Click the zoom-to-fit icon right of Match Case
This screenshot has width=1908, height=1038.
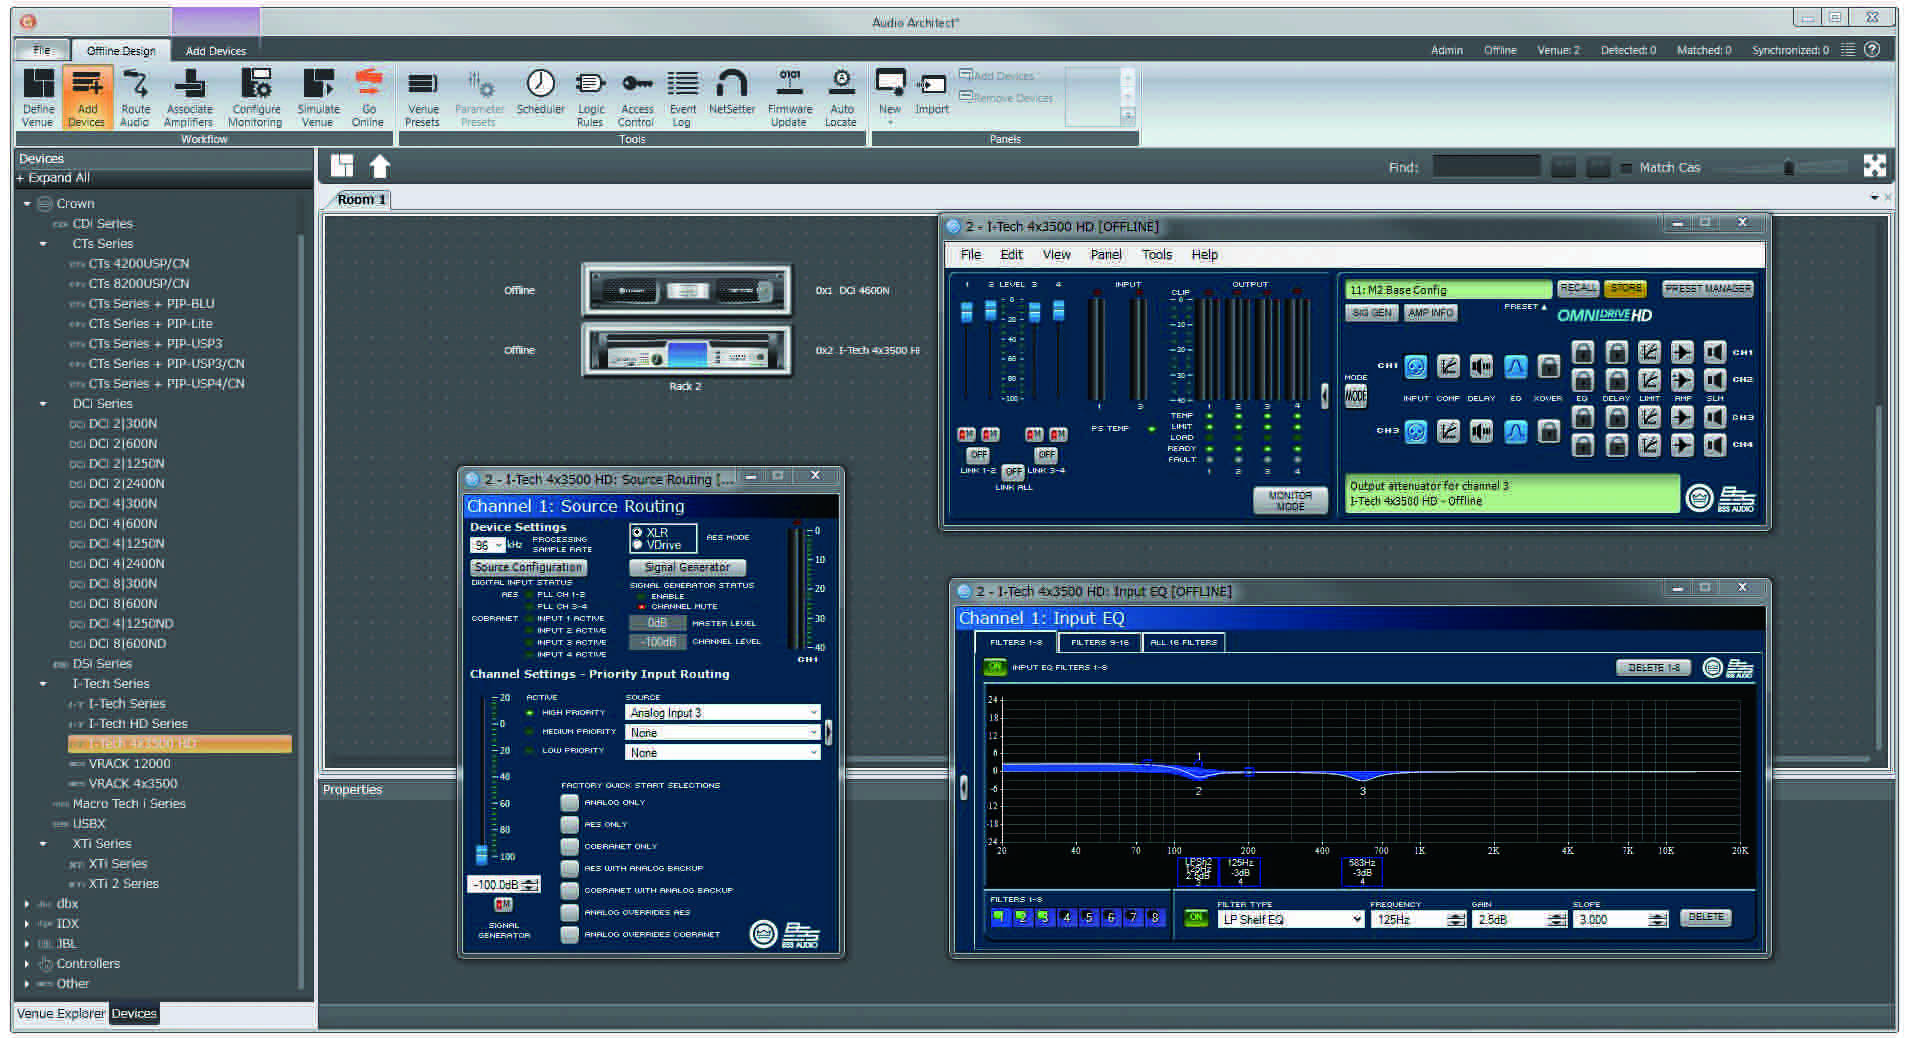pos(1875,166)
